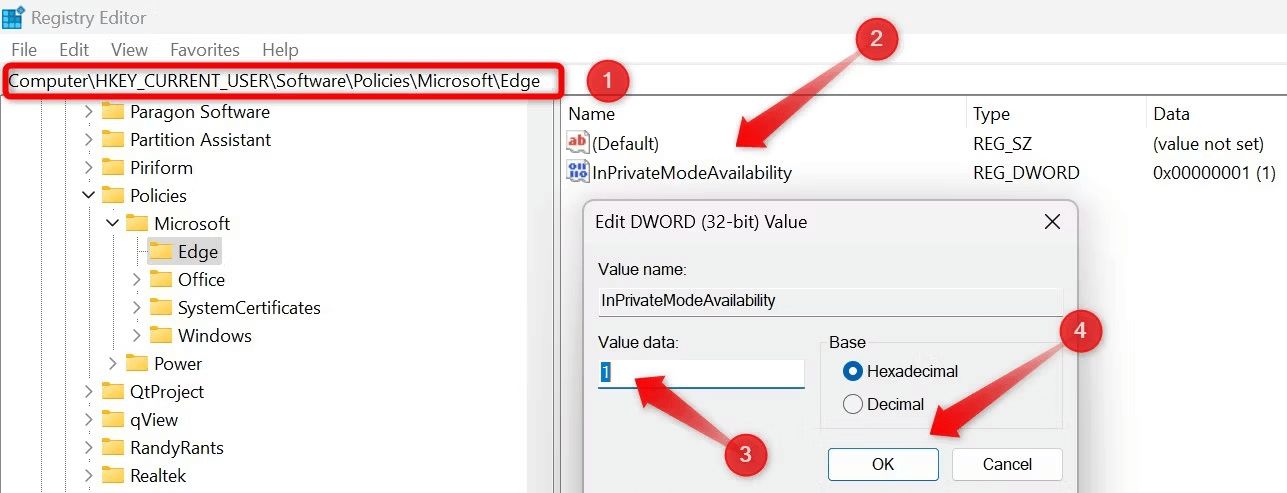Collapse the Policies tree node
Viewport: 1287px width, 493px height.
pyautogui.click(x=89, y=195)
